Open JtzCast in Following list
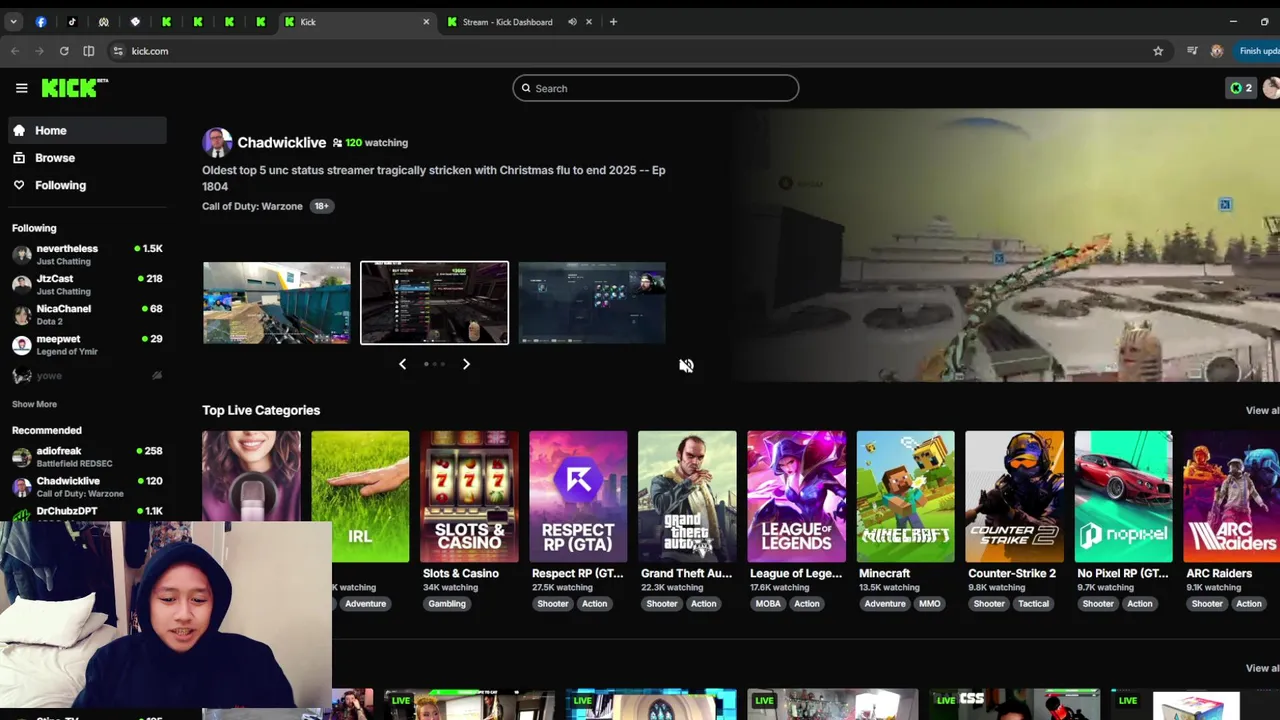 pyautogui.click(x=88, y=284)
